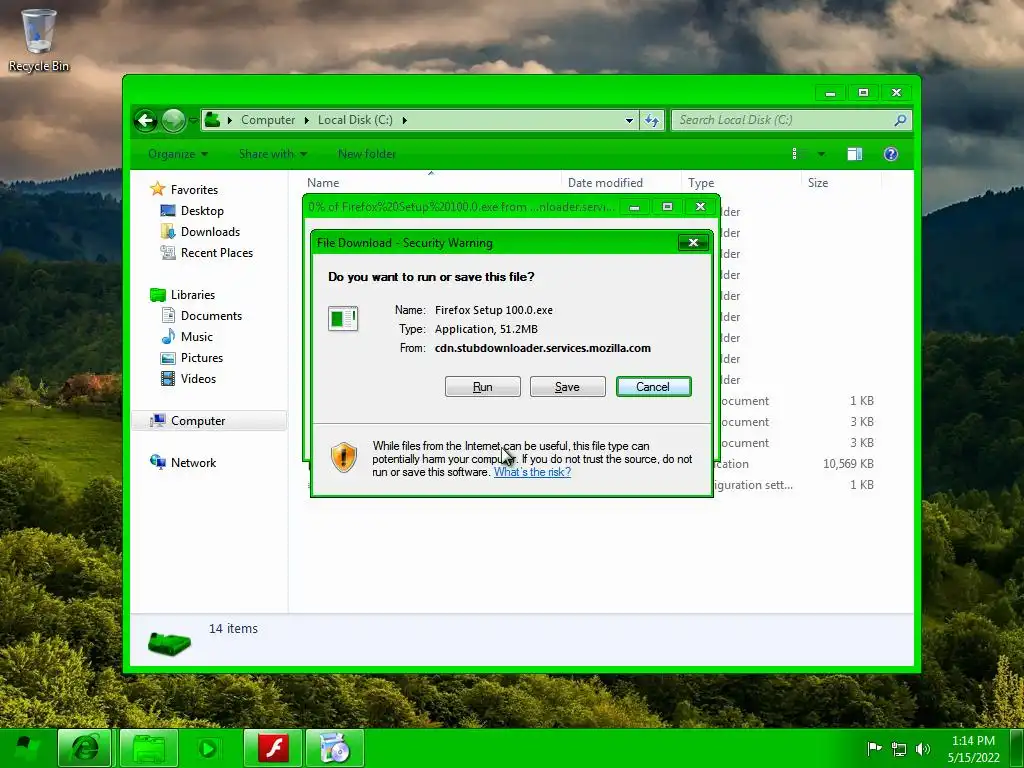Open Downloads in navigation pane
This screenshot has width=1024, height=768.
pyautogui.click(x=210, y=232)
